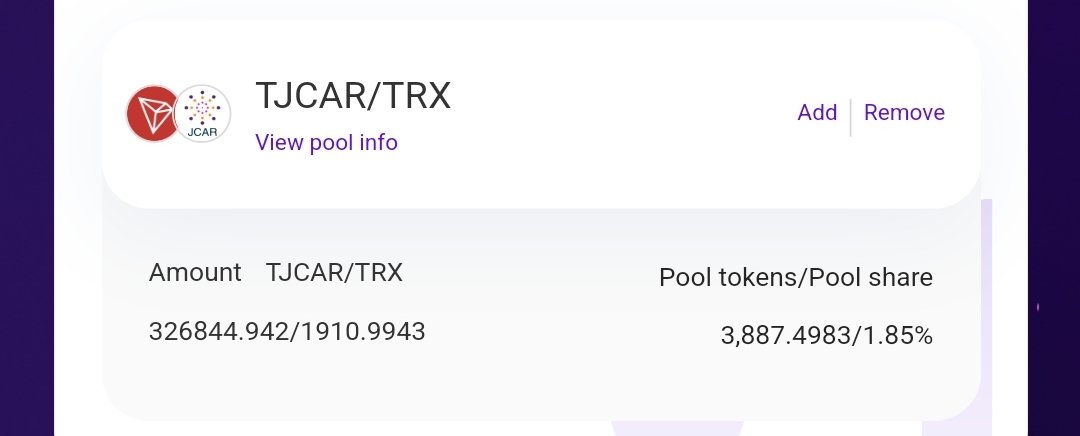Image resolution: width=1080 pixels, height=436 pixels.
Task: Click the dark purple left page margin
Action: coord(27,218)
